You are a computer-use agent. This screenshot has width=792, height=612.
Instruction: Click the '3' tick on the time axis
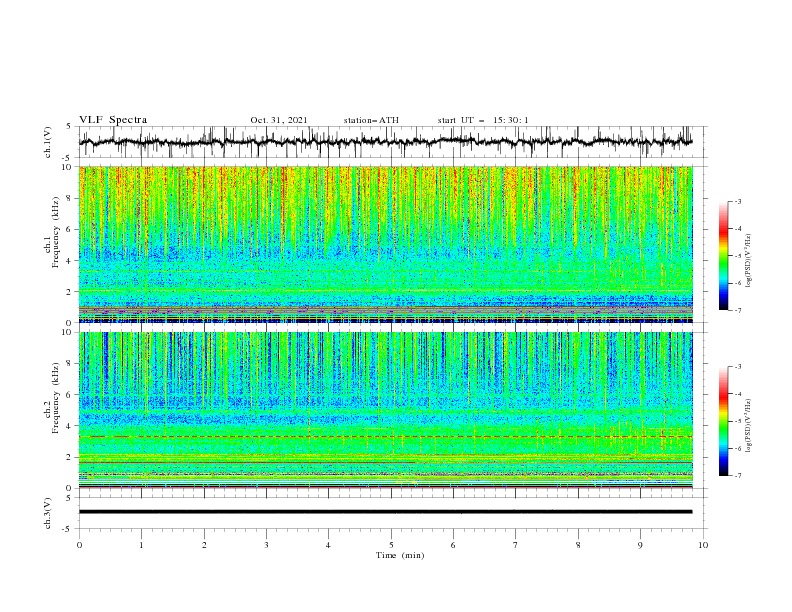pos(266,545)
